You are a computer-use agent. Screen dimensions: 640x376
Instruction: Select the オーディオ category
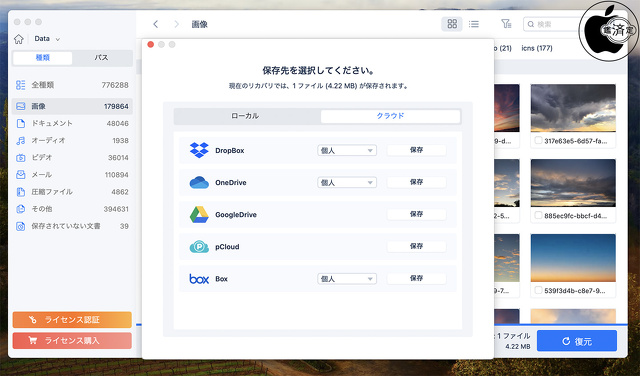pyautogui.click(x=72, y=140)
